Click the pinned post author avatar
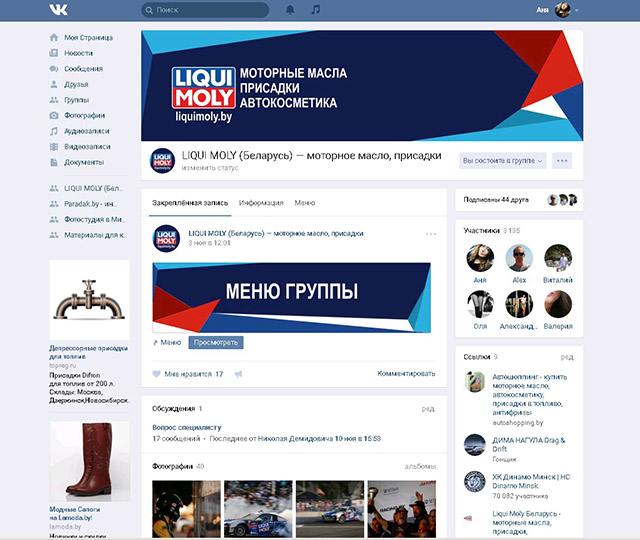 tap(166, 238)
